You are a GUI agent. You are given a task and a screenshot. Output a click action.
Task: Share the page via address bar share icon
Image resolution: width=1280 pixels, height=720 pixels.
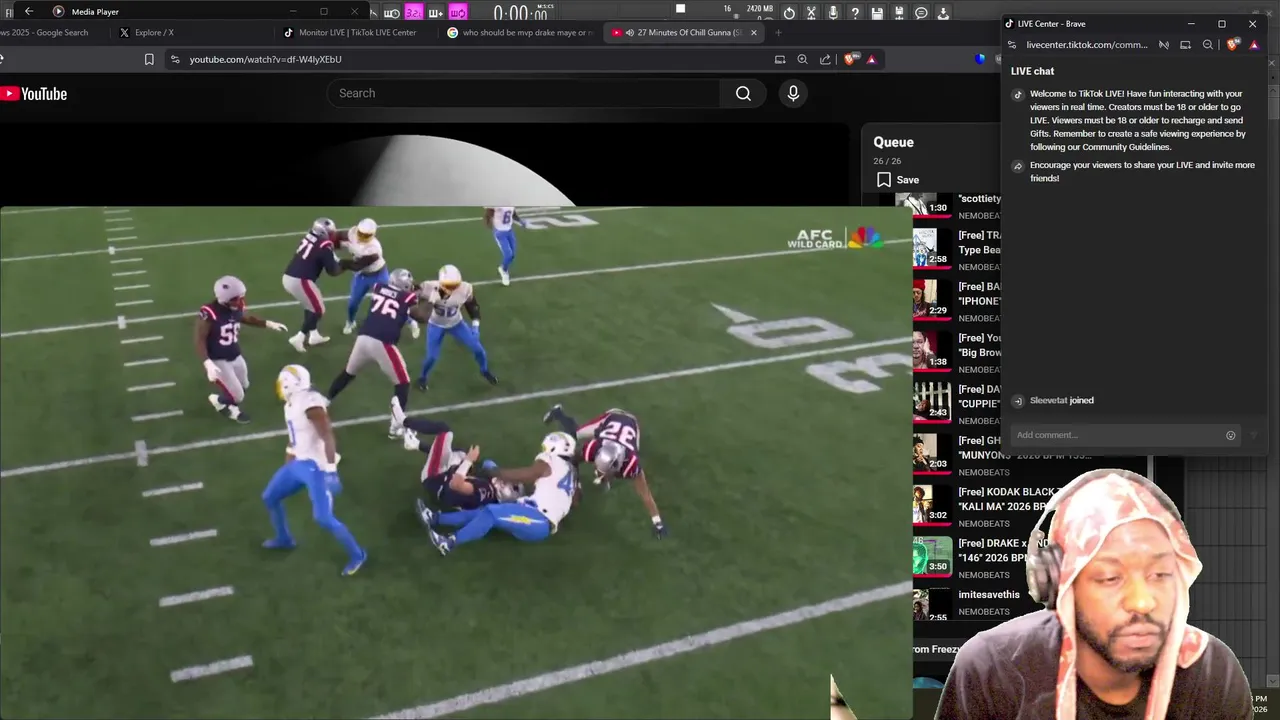[x=825, y=59]
